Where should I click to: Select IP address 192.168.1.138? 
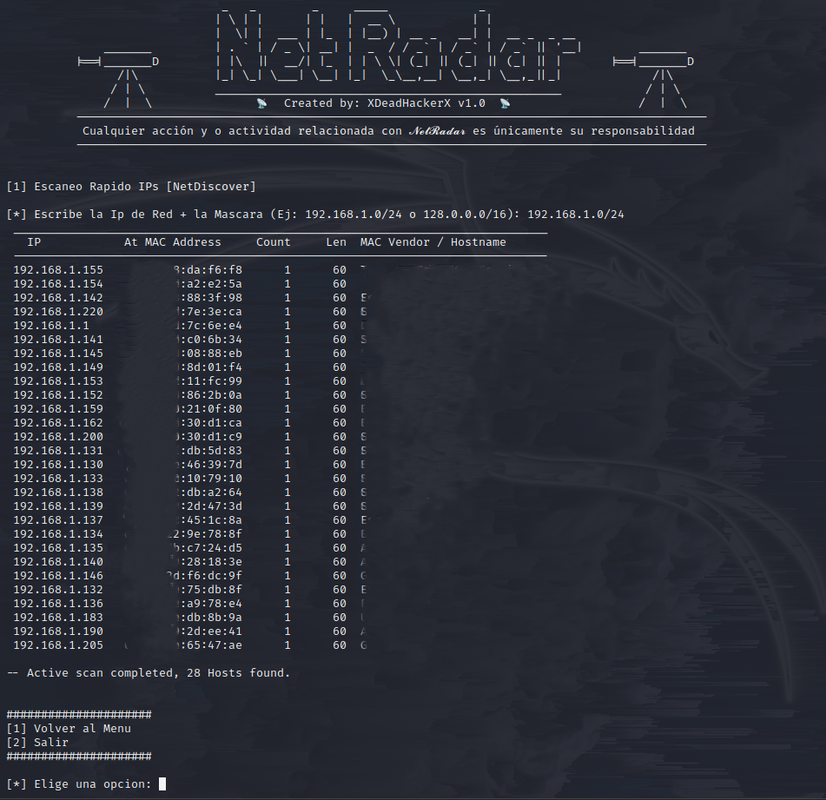(x=58, y=492)
